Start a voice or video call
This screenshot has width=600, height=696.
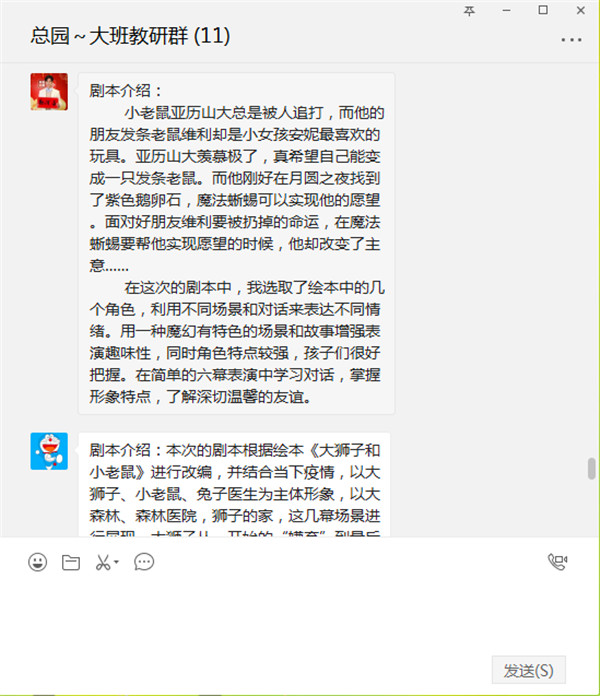pyautogui.click(x=557, y=562)
